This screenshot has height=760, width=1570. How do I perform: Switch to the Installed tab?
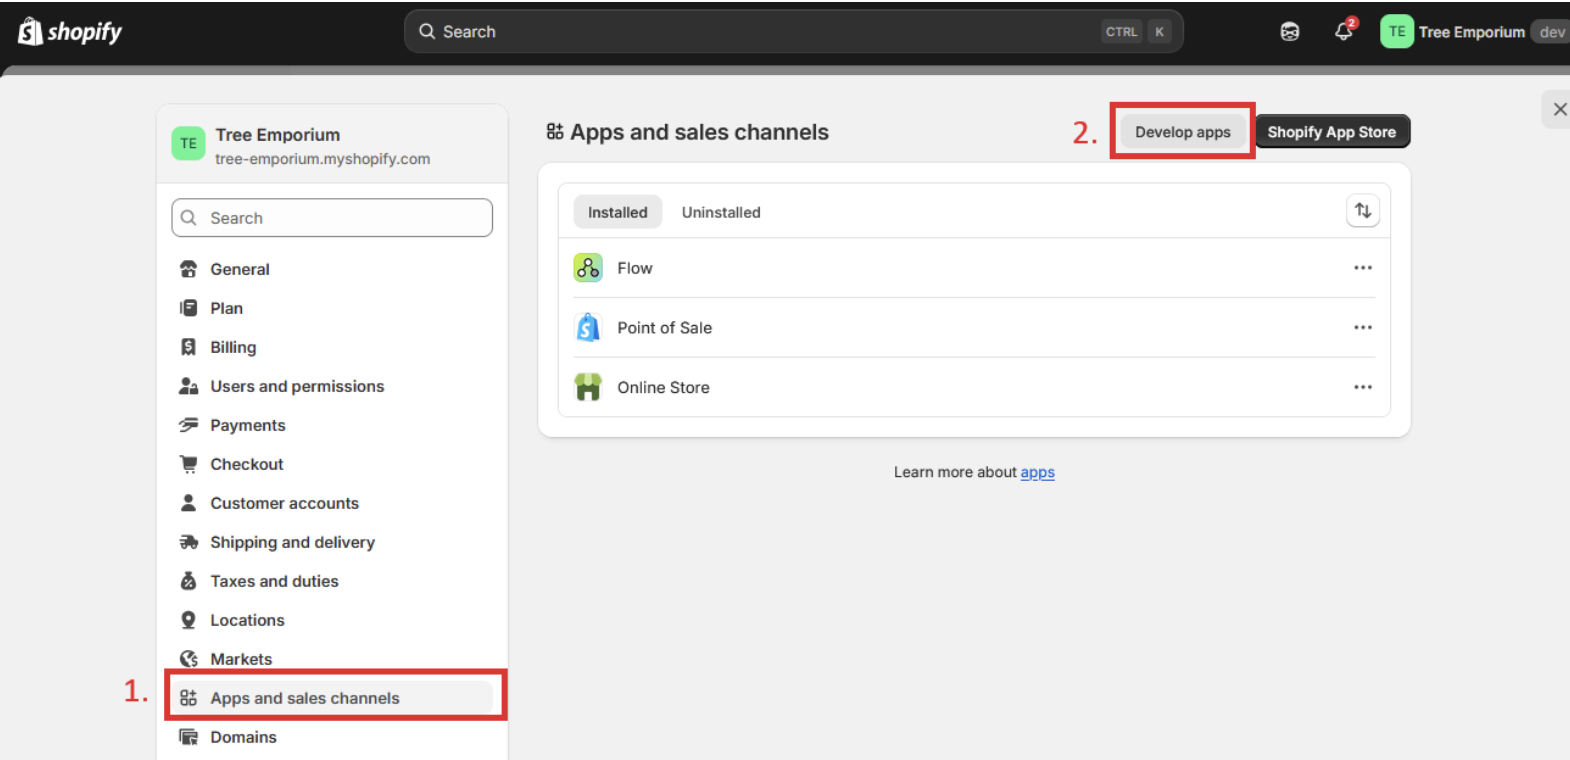618,212
